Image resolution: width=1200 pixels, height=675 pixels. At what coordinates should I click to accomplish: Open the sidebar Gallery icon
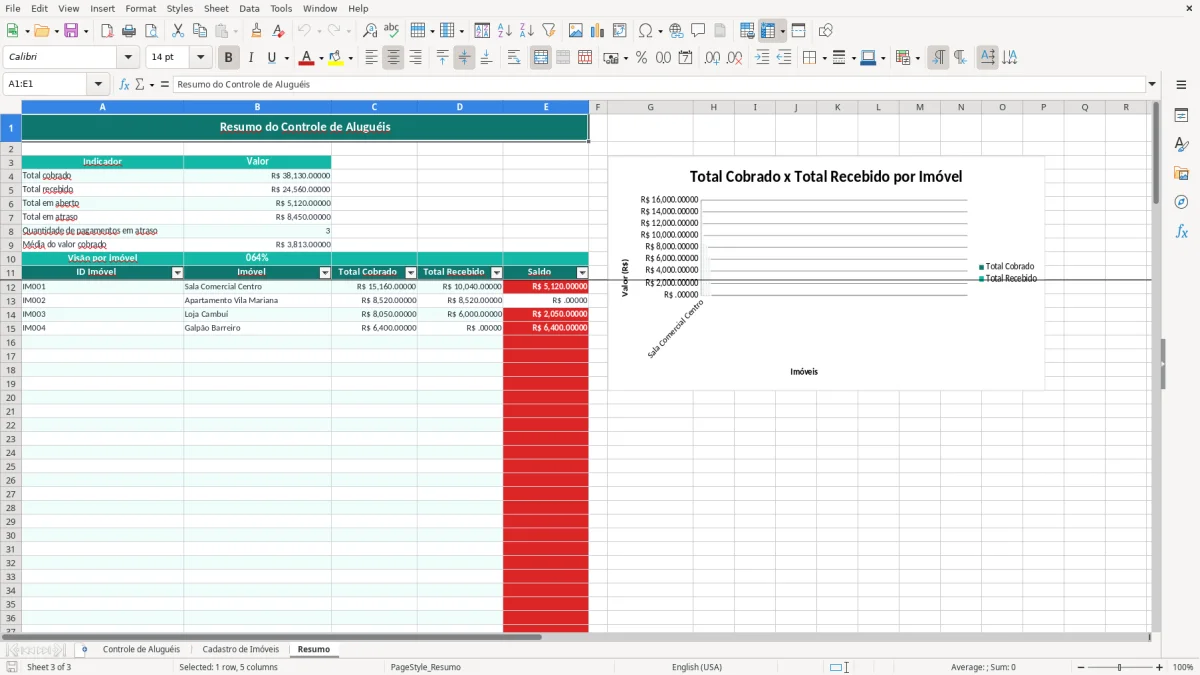[1181, 174]
